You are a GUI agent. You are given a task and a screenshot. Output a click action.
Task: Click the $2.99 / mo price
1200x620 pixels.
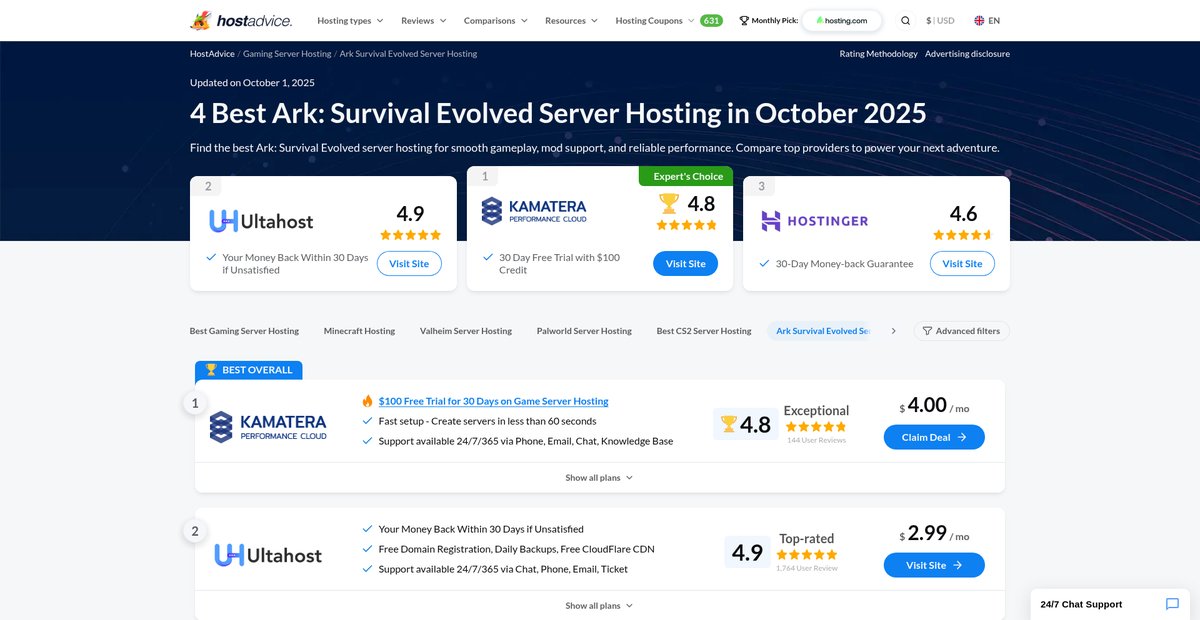pyautogui.click(x=934, y=534)
